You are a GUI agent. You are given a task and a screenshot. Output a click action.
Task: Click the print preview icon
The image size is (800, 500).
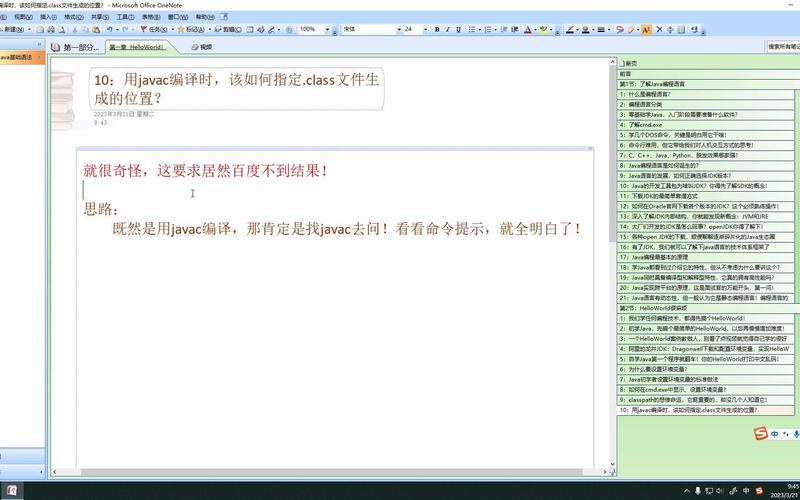(x=61, y=30)
